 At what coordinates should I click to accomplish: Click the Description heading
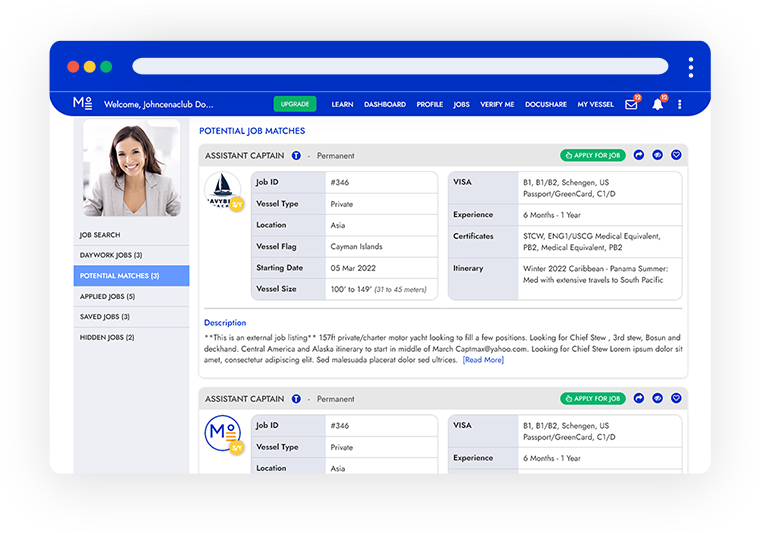225,323
